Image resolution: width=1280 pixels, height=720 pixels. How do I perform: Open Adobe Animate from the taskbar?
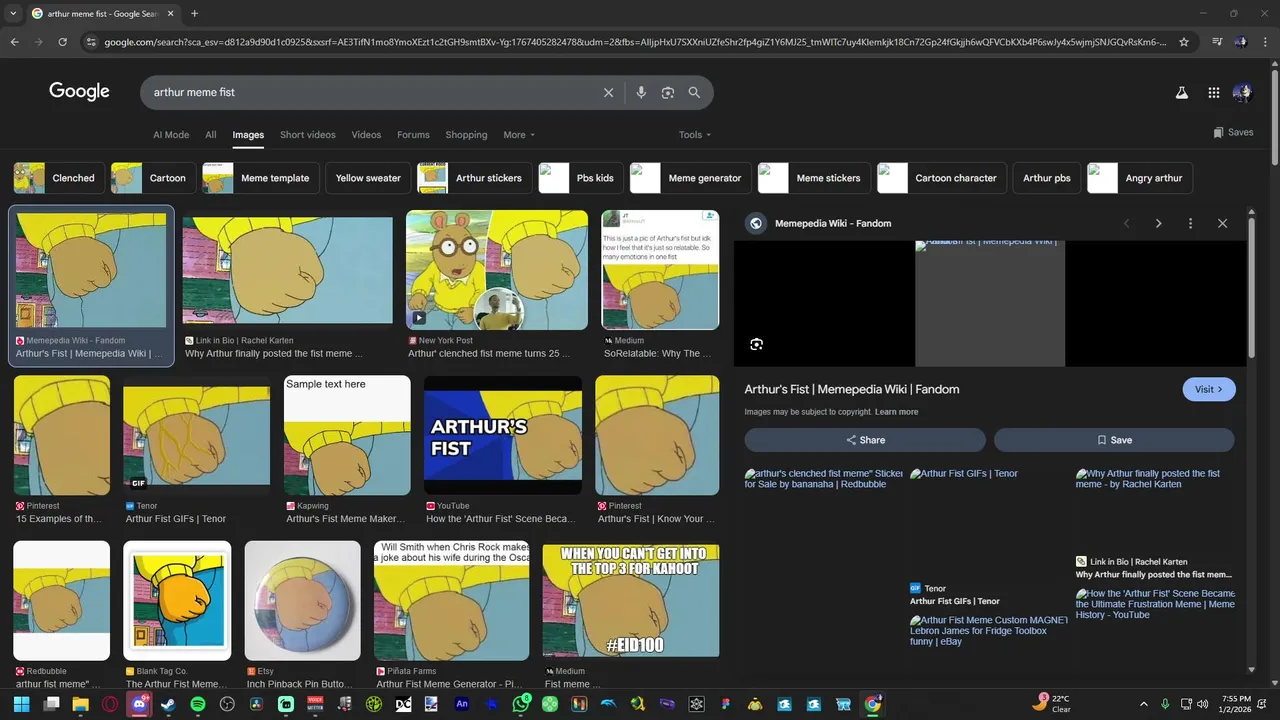point(462,704)
